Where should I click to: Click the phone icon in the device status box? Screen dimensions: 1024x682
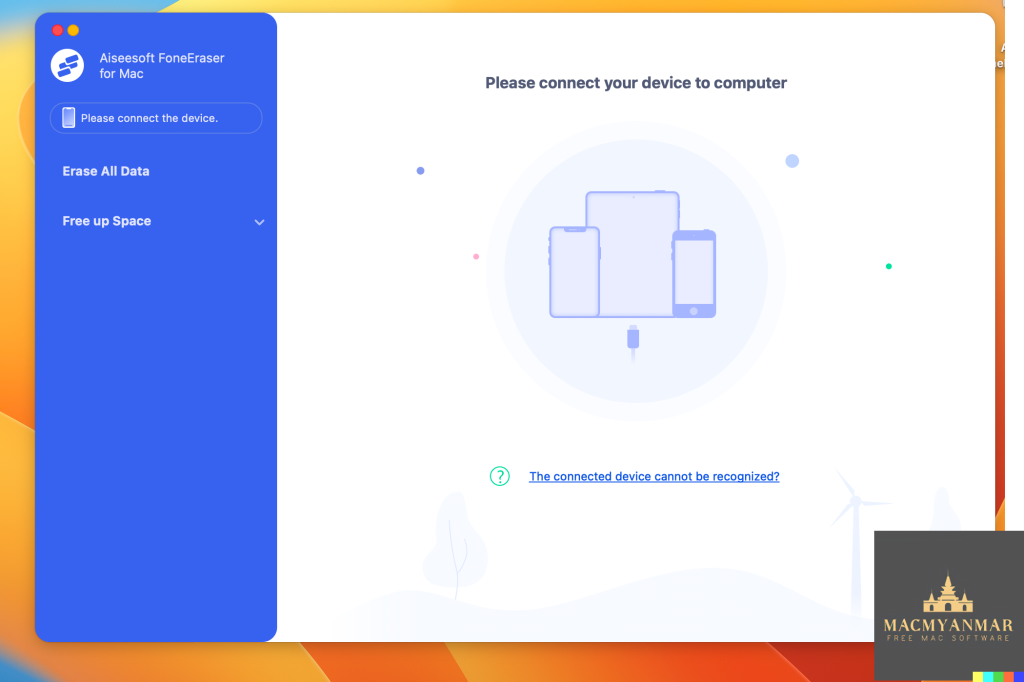coord(69,118)
